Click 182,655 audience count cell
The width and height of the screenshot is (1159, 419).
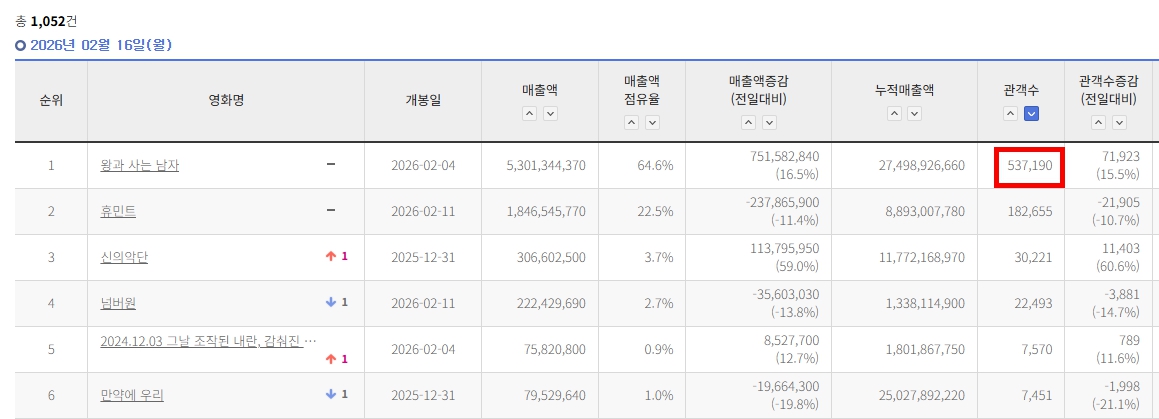[1030, 211]
